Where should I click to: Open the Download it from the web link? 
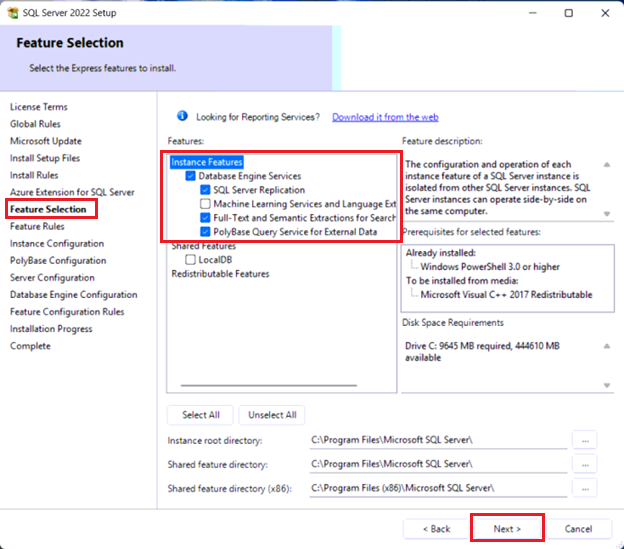coord(385,117)
